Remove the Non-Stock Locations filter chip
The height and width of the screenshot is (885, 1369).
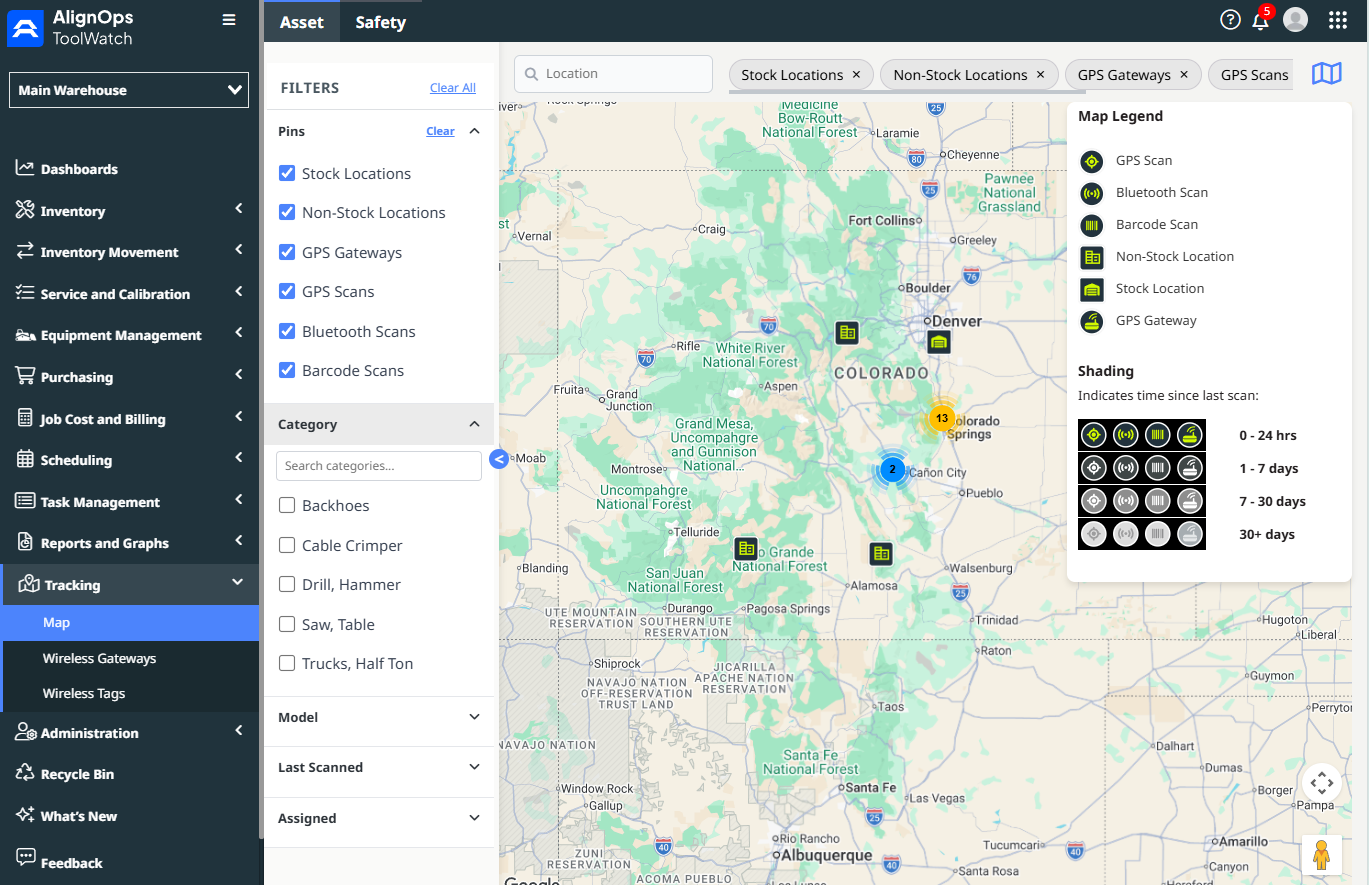[x=1040, y=75]
